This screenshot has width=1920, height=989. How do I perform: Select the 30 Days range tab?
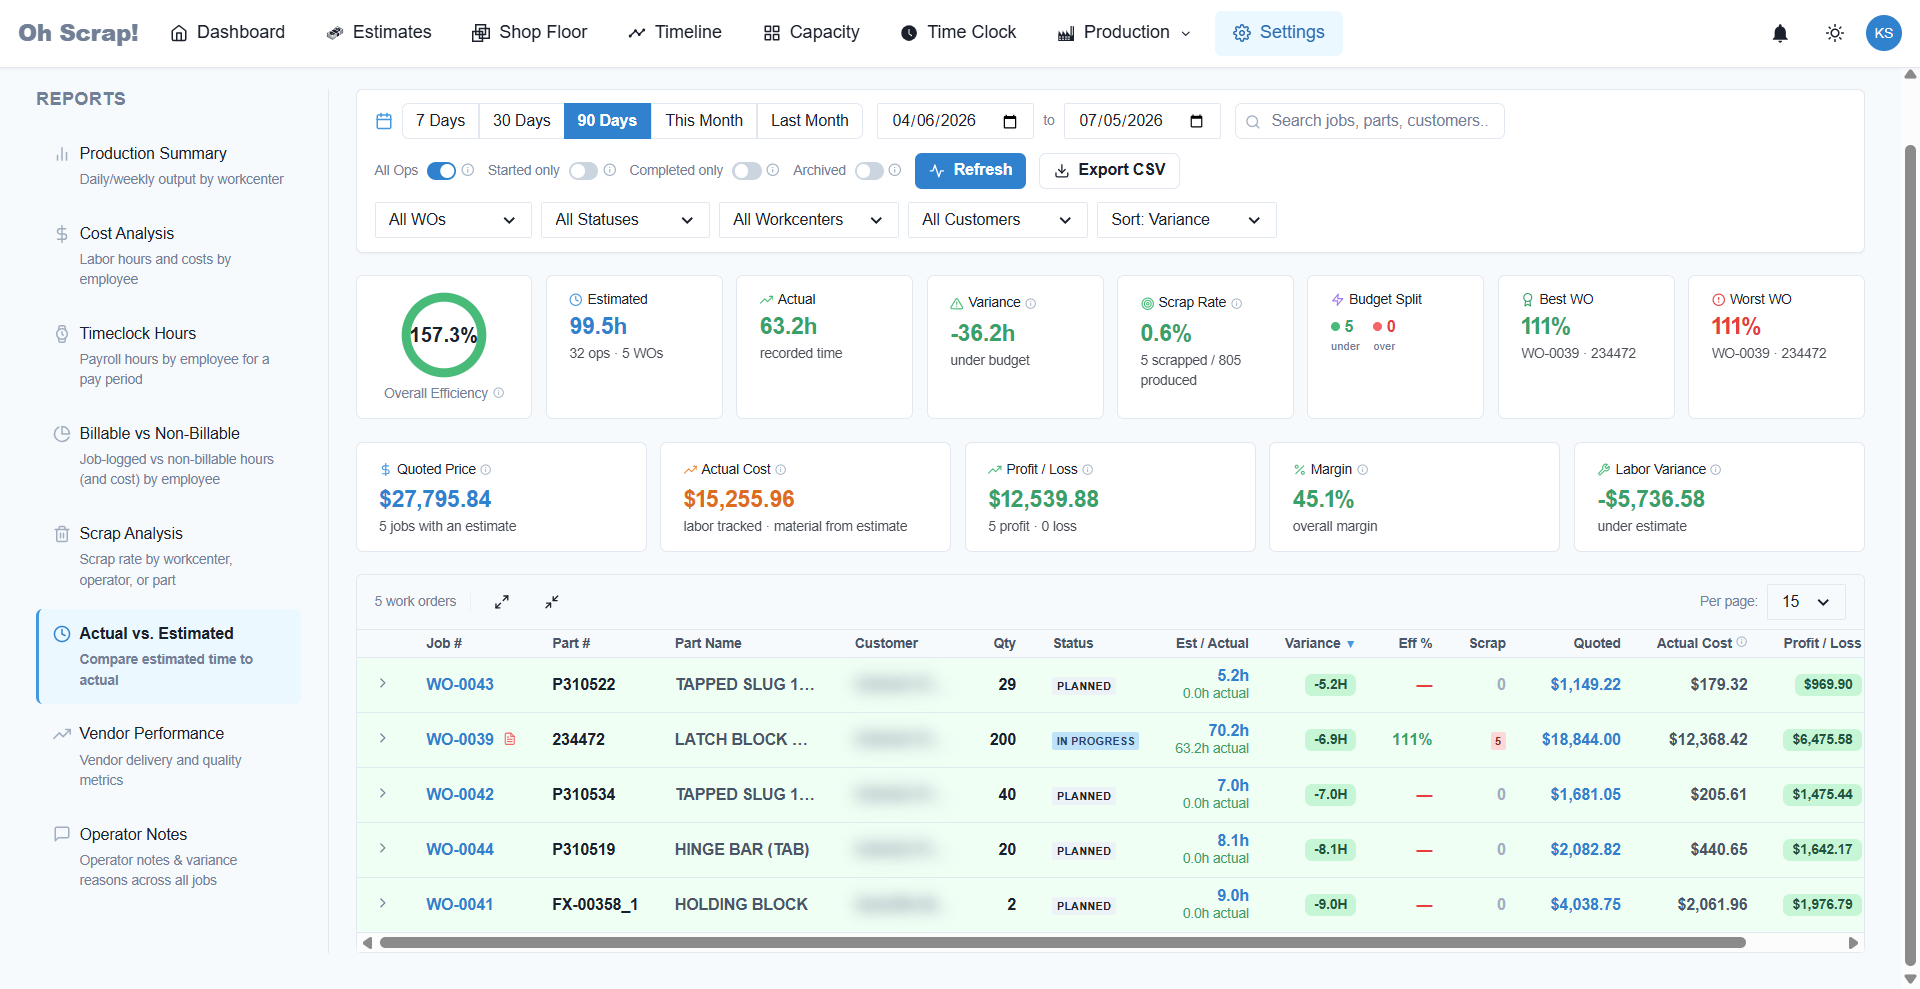521,121
